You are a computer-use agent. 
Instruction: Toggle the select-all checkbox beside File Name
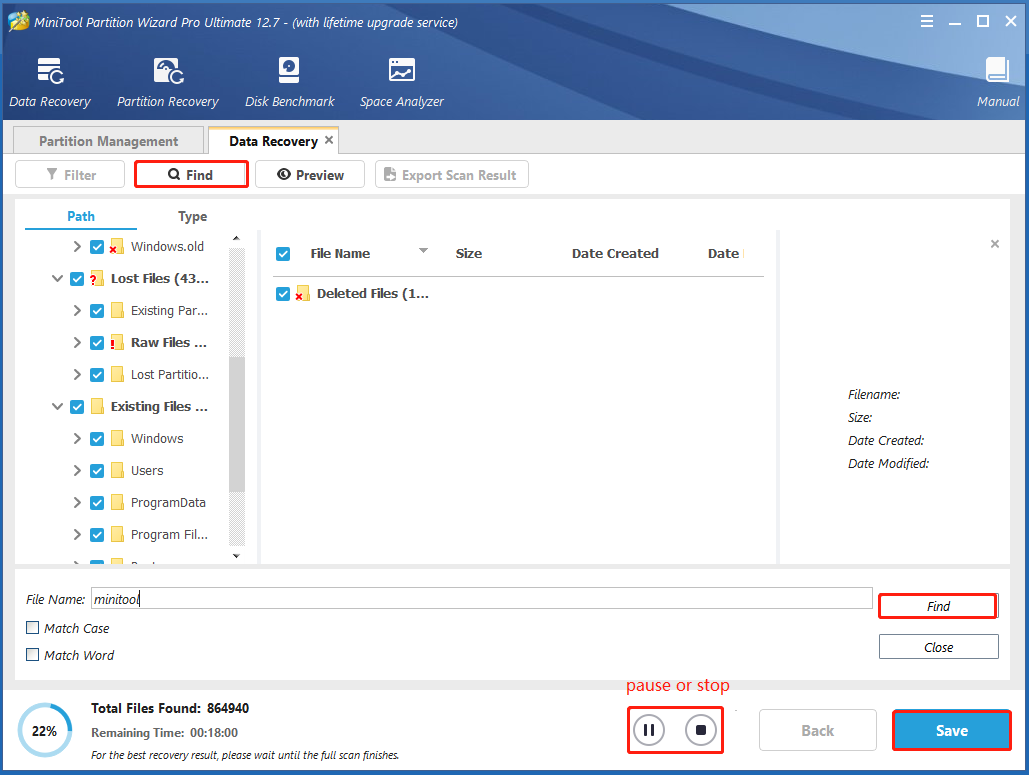click(283, 254)
